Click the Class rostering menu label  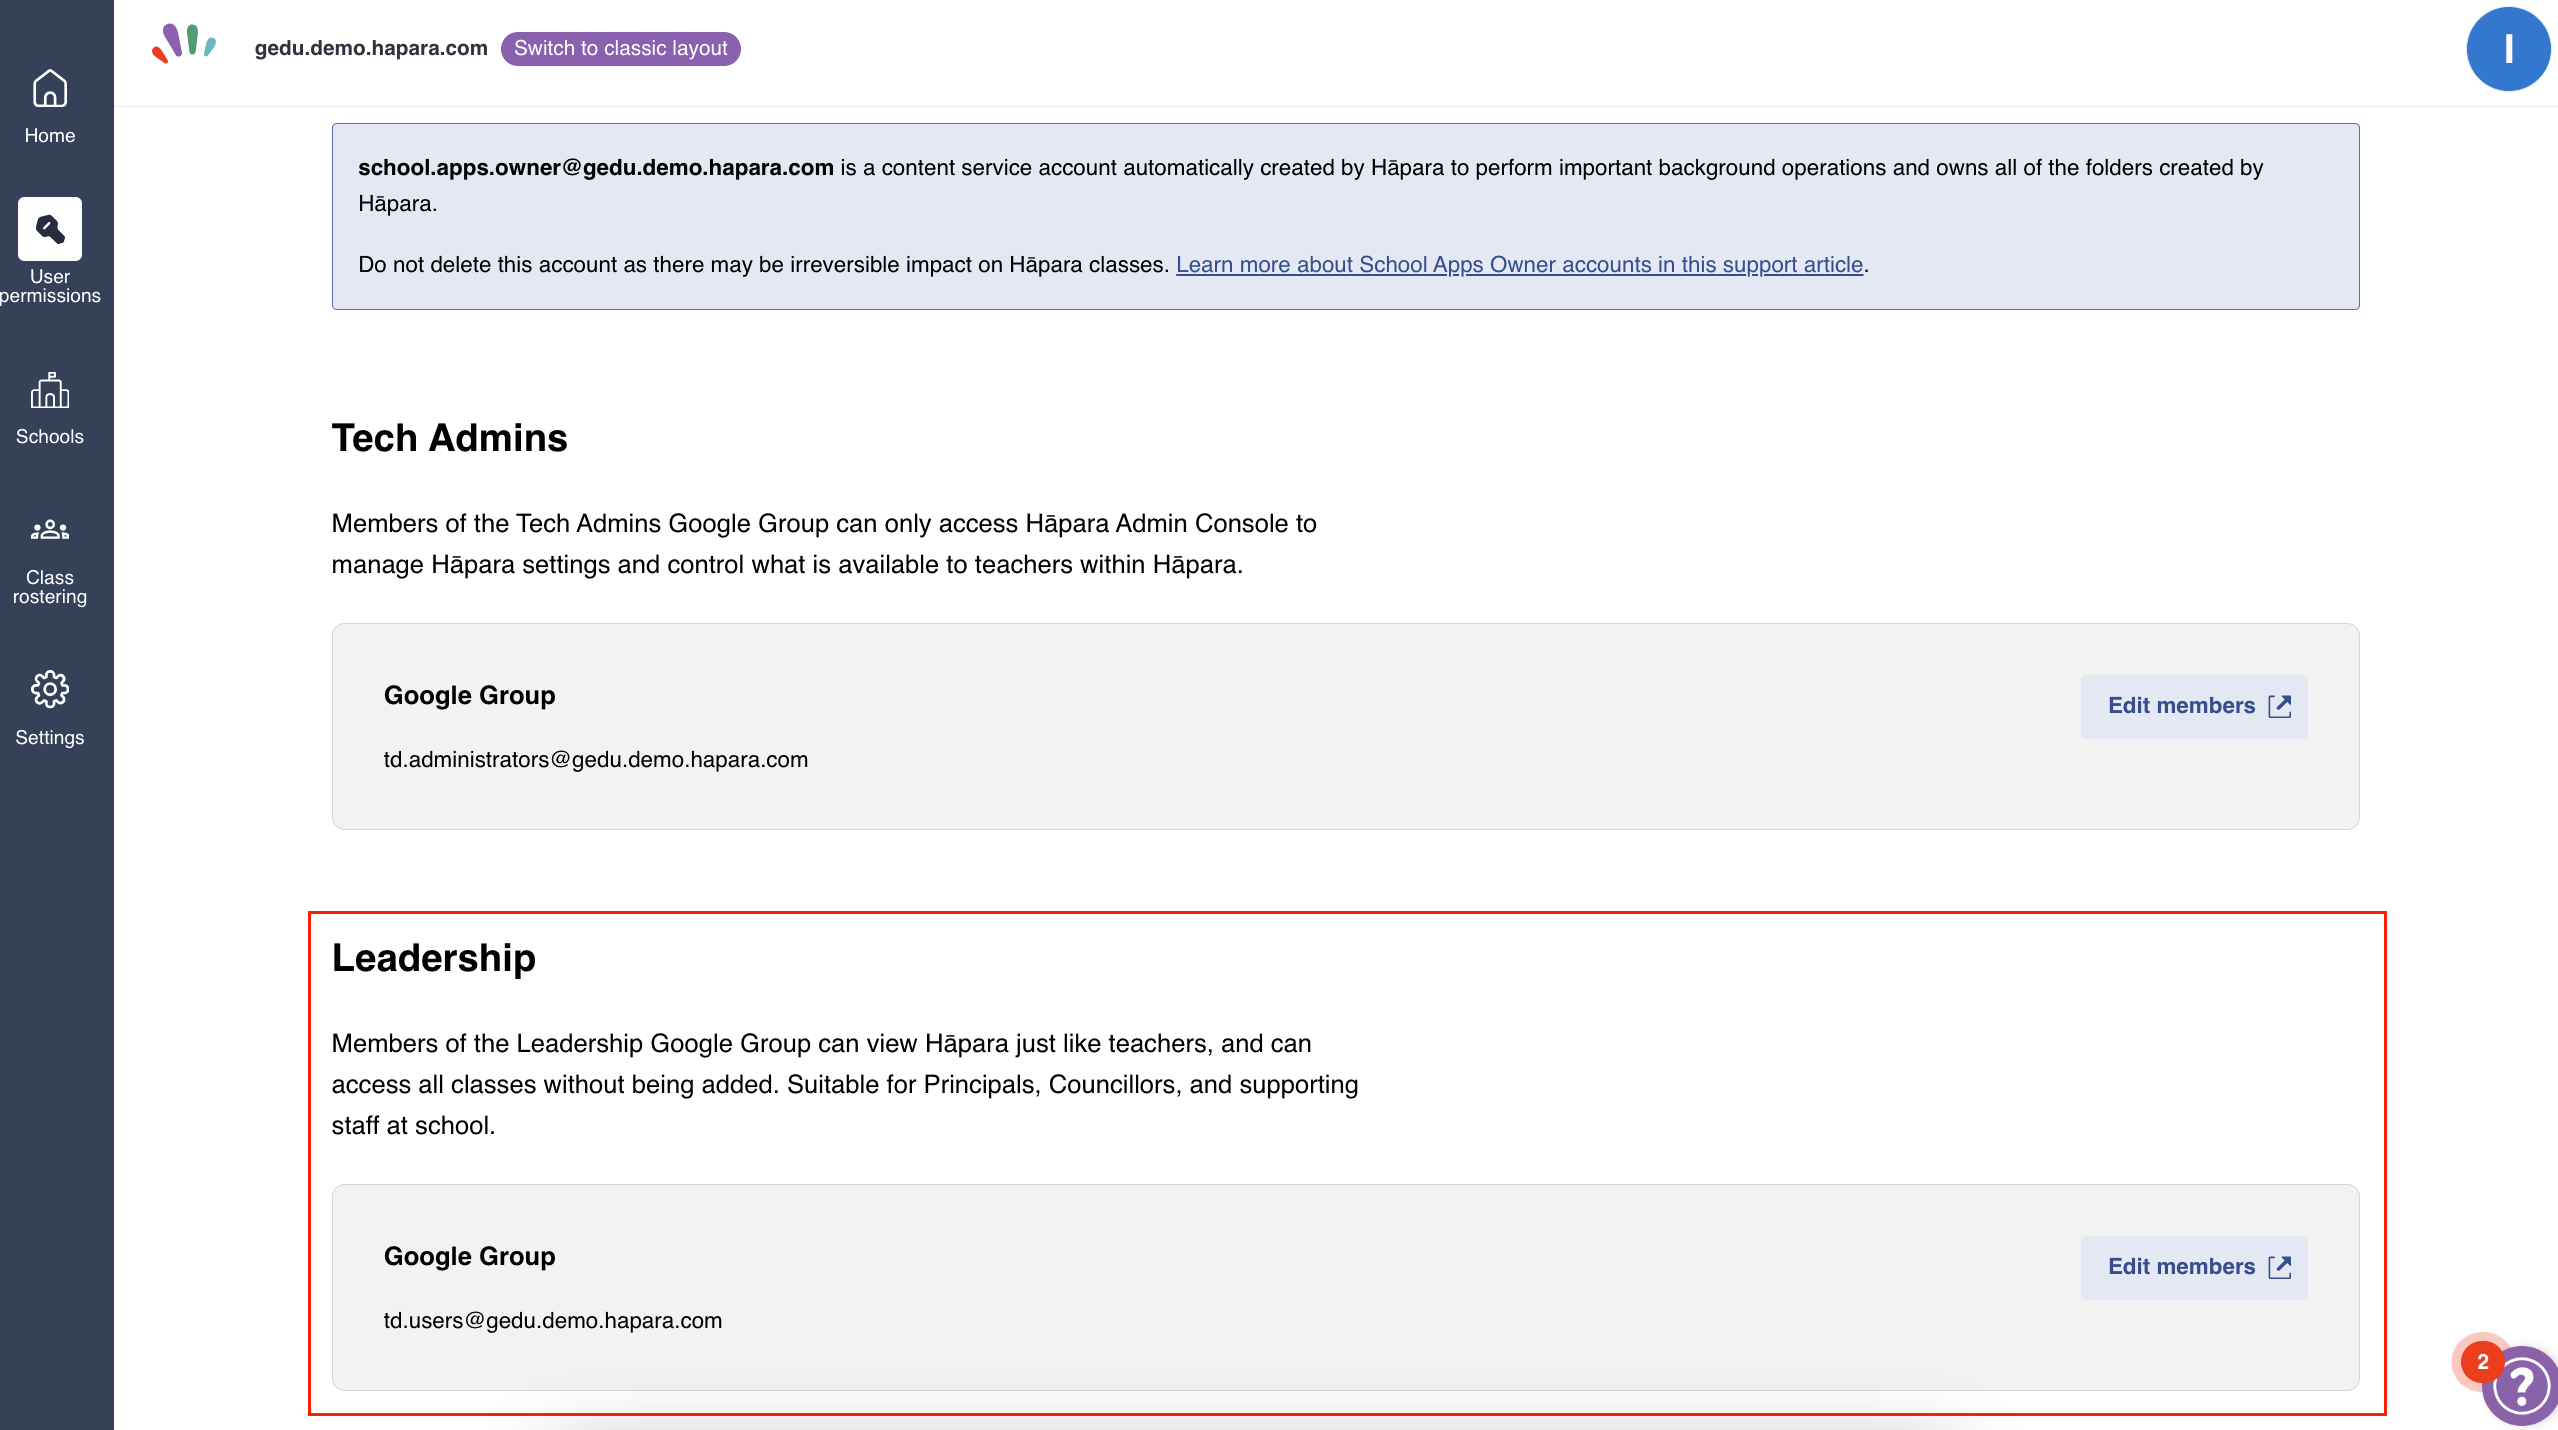point(49,587)
